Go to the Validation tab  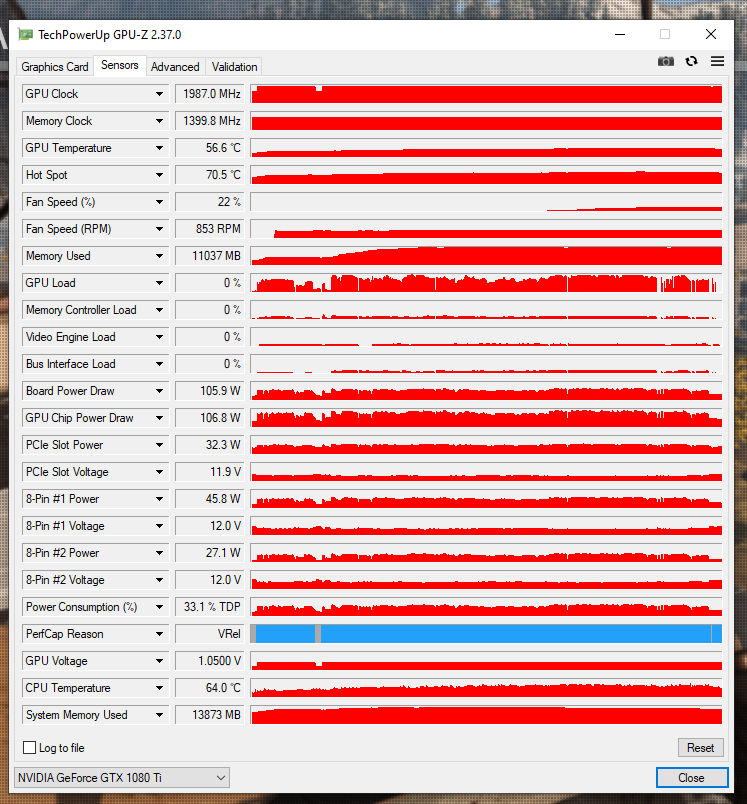(234, 67)
